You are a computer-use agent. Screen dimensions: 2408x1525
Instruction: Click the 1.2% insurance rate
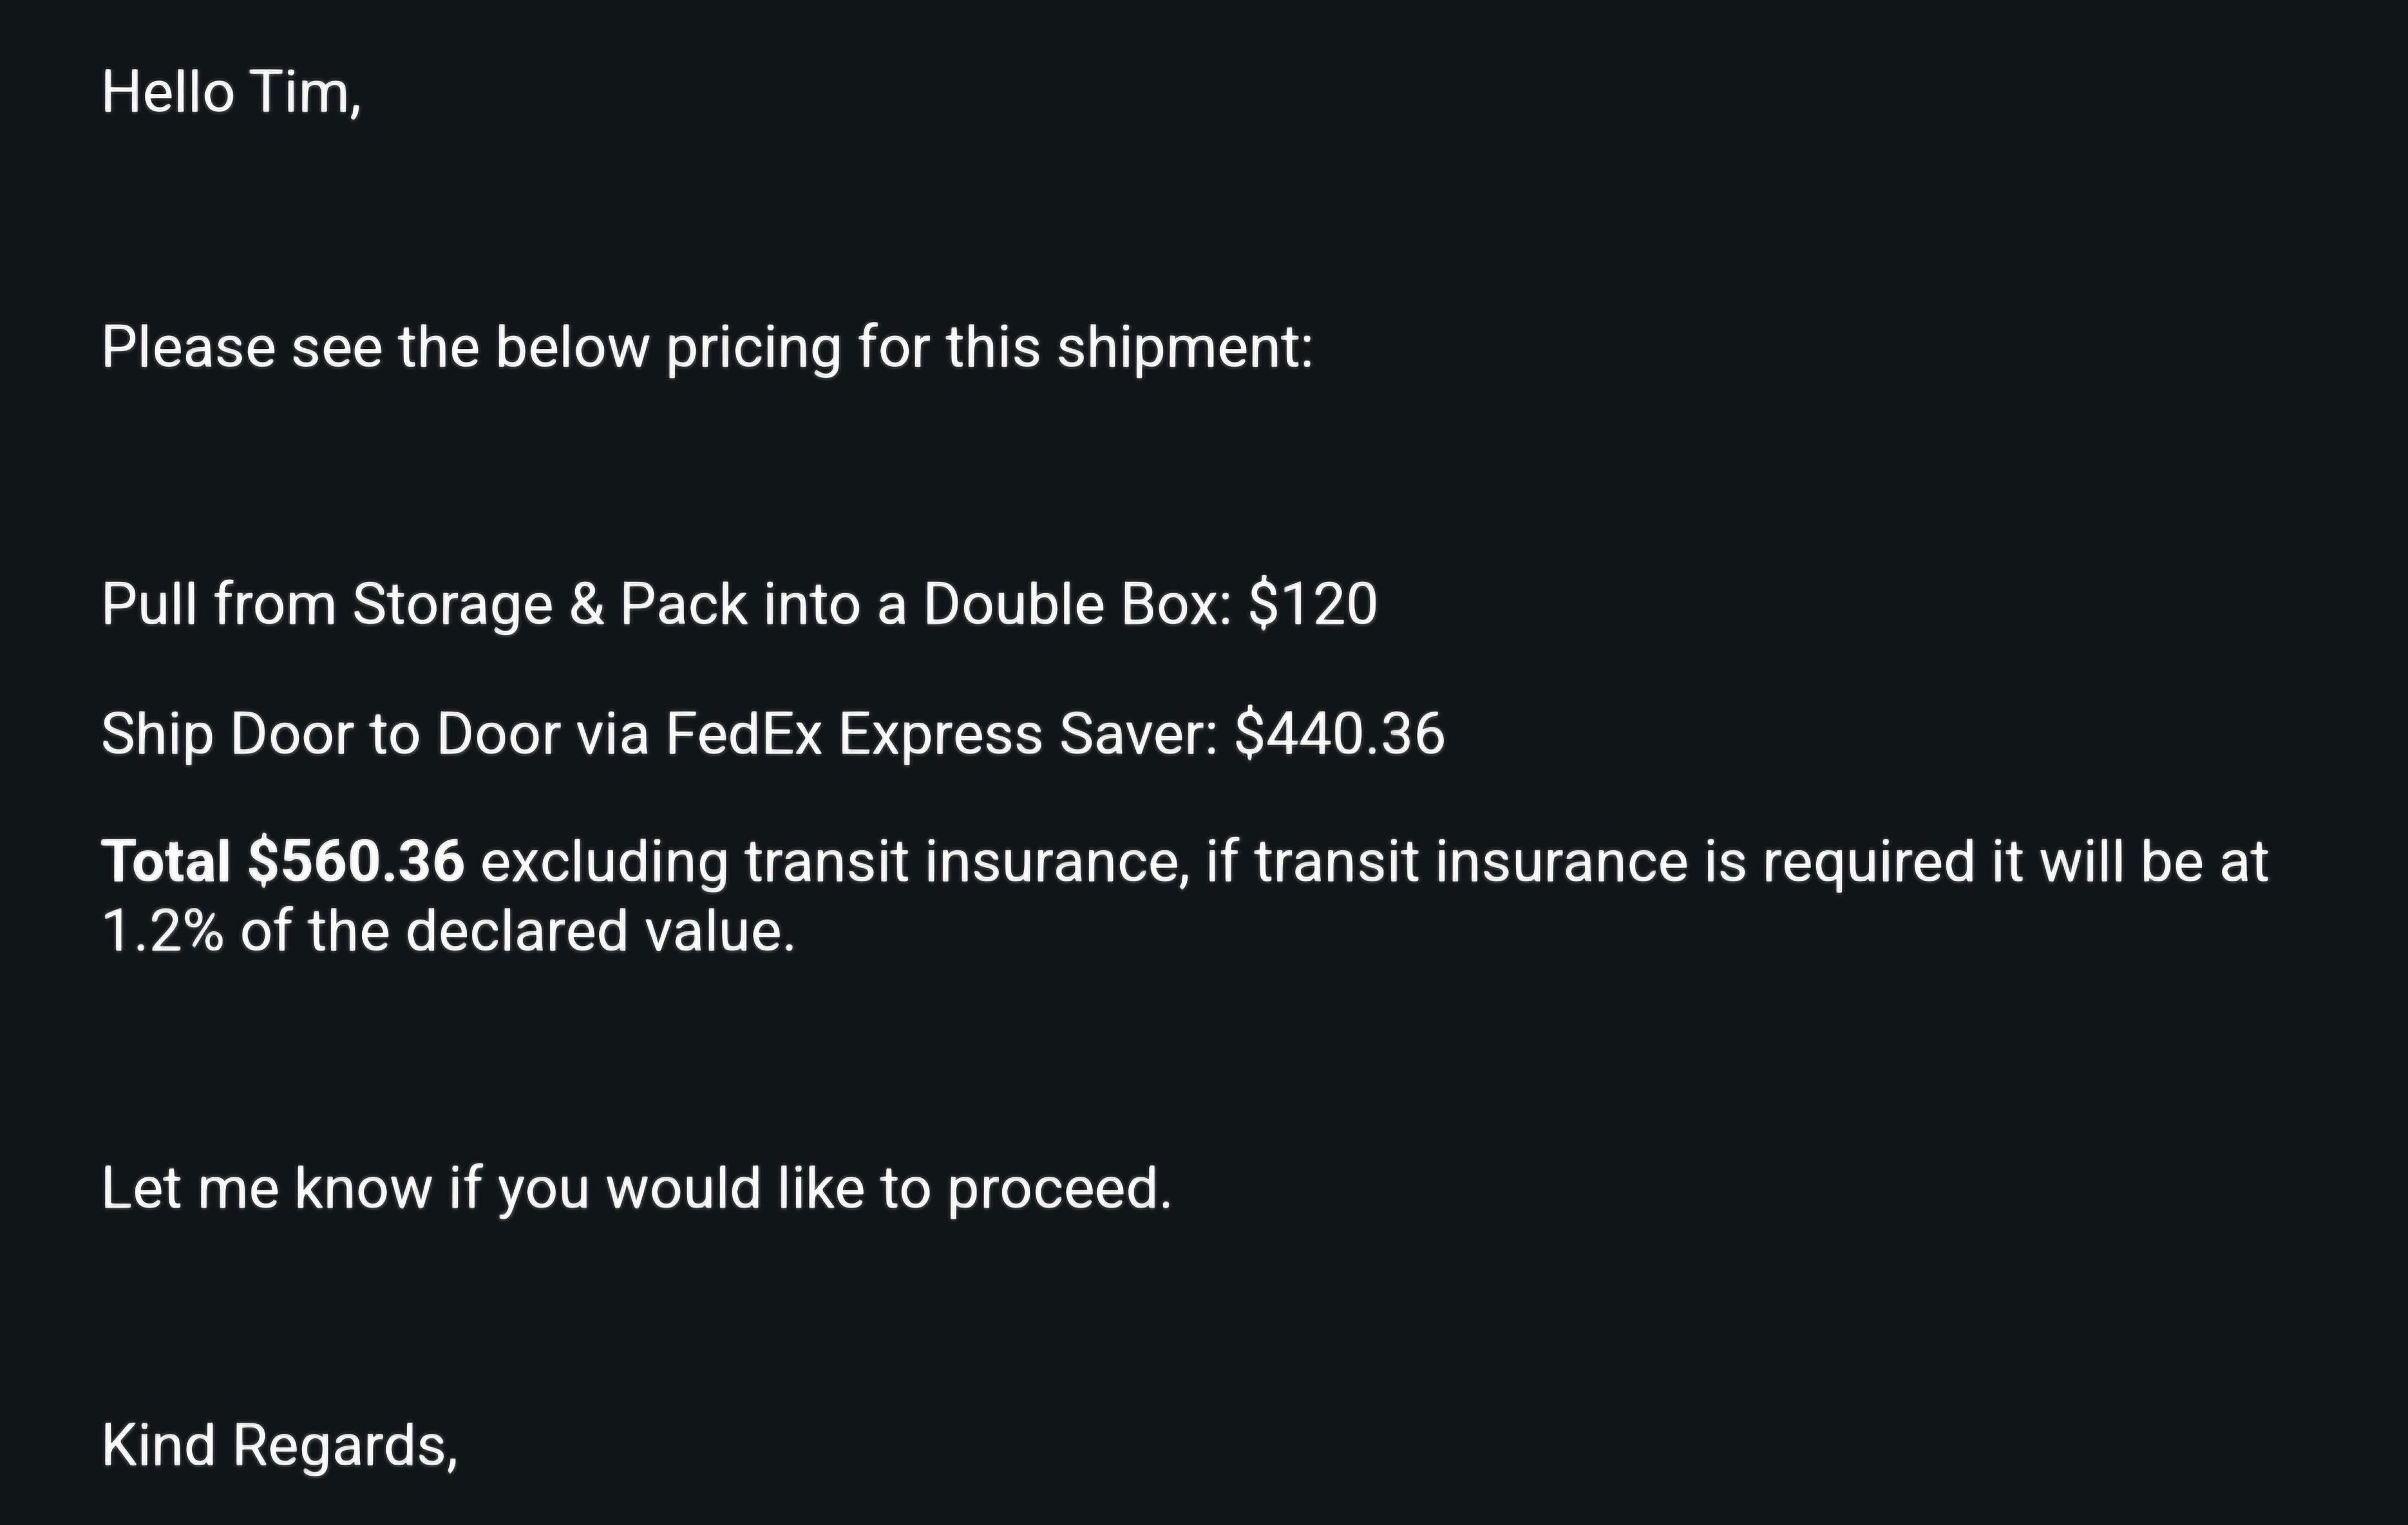(x=162, y=932)
